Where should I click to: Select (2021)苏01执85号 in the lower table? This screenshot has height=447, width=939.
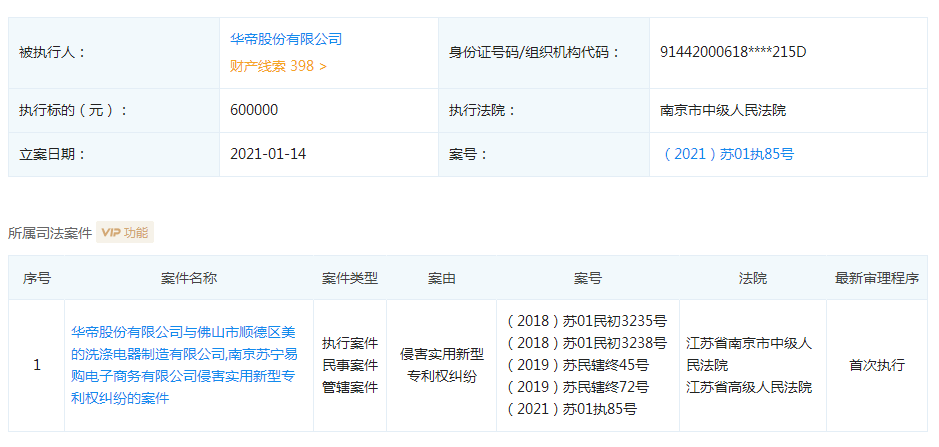tap(571, 409)
